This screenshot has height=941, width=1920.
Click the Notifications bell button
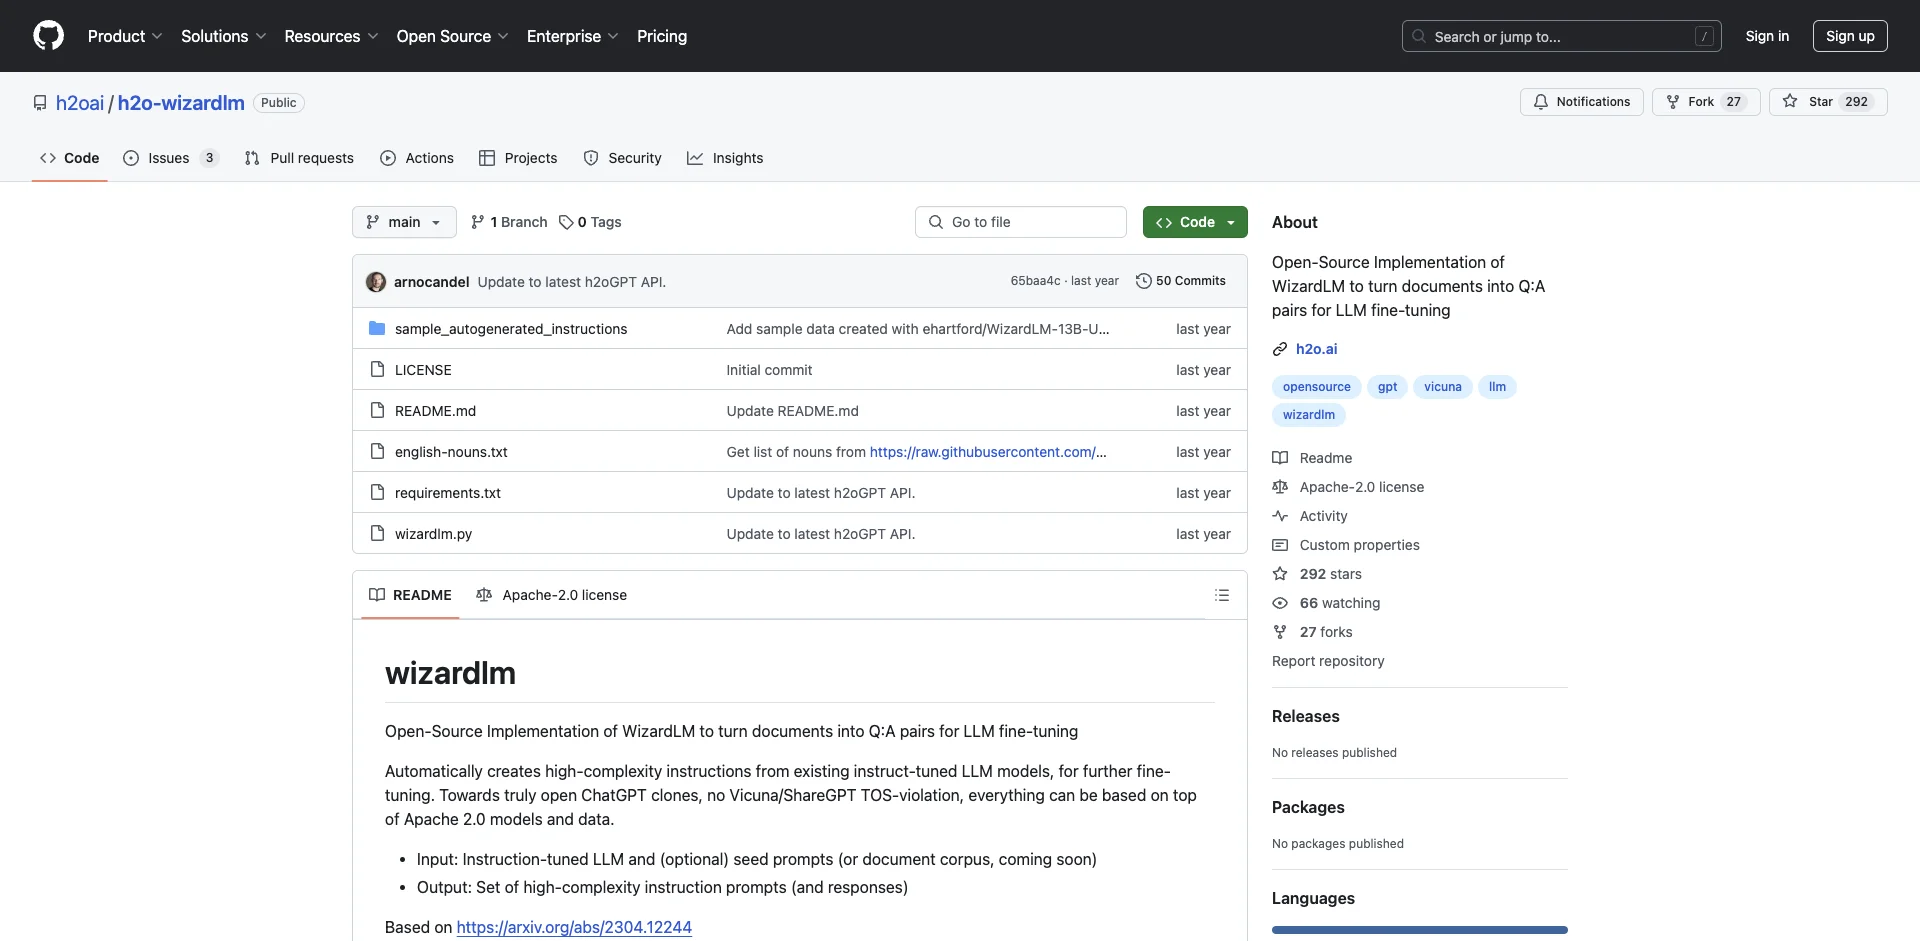tap(1582, 102)
